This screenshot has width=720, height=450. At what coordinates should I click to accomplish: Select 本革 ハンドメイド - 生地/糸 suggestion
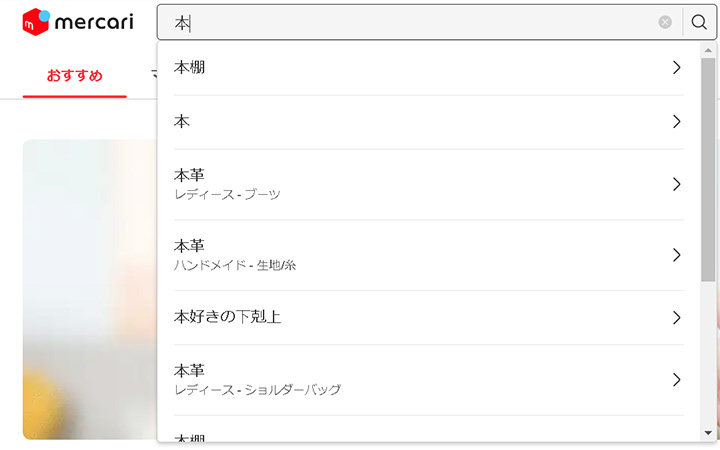pos(235,255)
